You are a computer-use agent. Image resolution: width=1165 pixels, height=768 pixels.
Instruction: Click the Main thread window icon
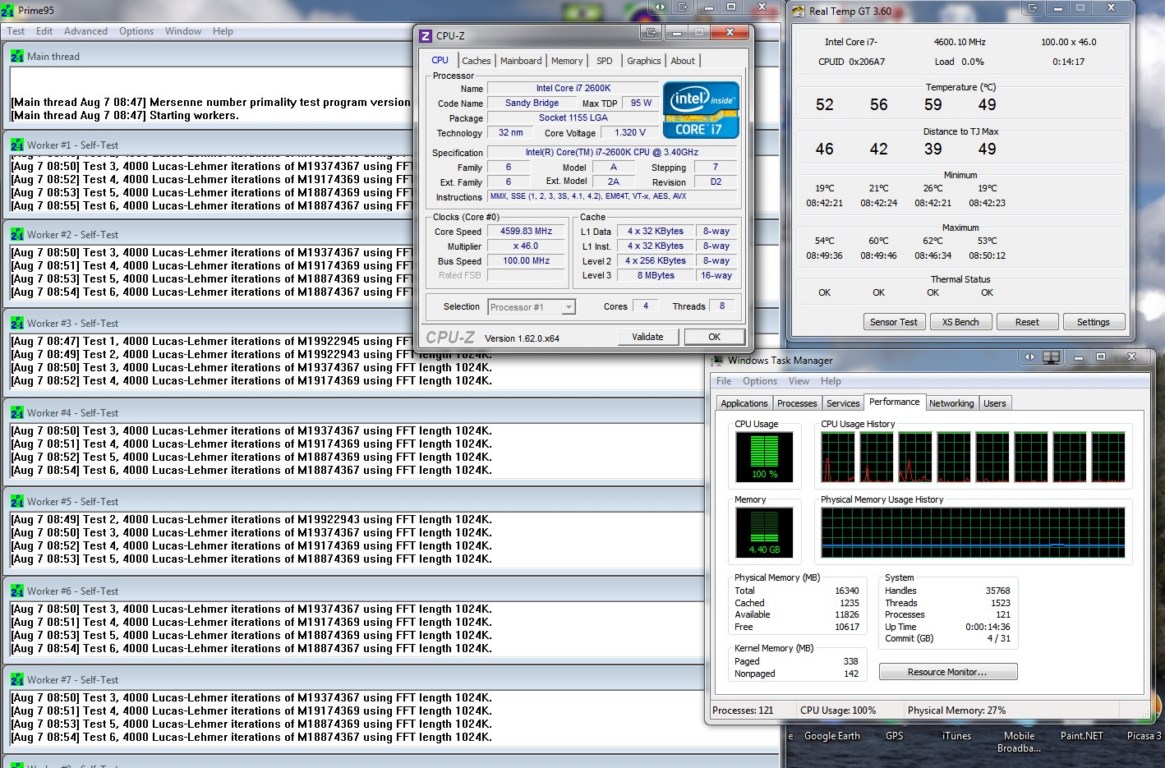tap(17, 56)
